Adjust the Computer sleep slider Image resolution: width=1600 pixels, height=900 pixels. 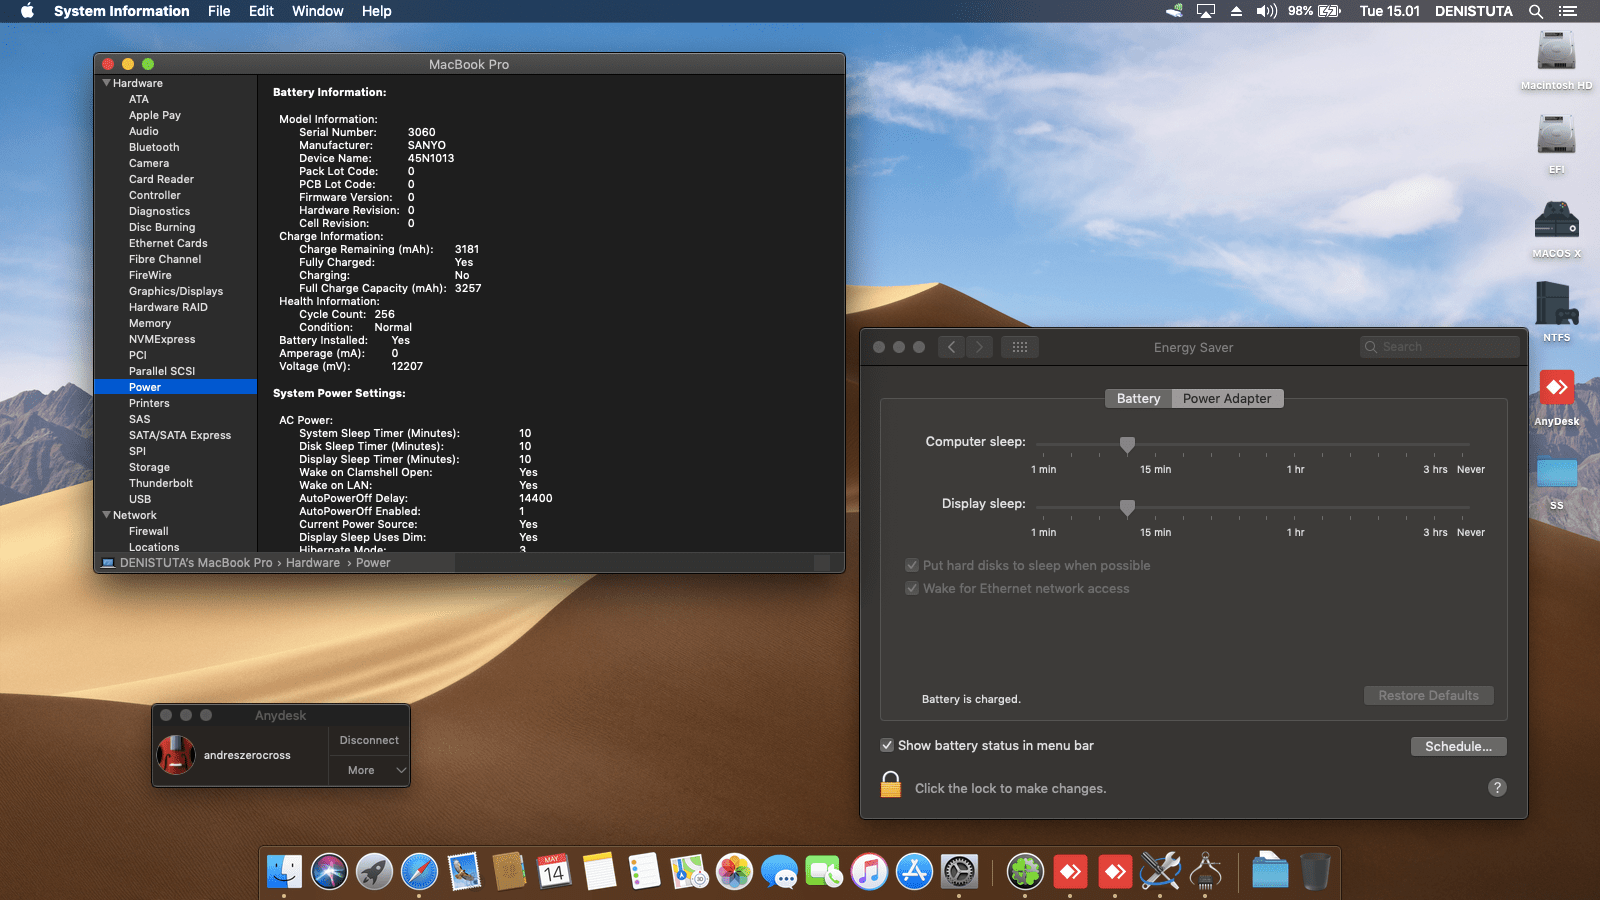coord(1127,444)
